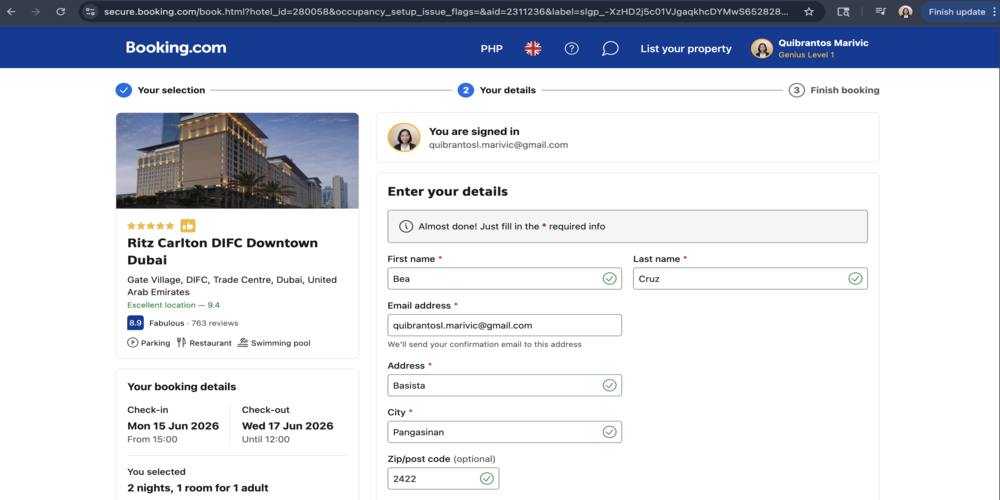
Task: Open site information icon in address bar
Action: point(91,11)
